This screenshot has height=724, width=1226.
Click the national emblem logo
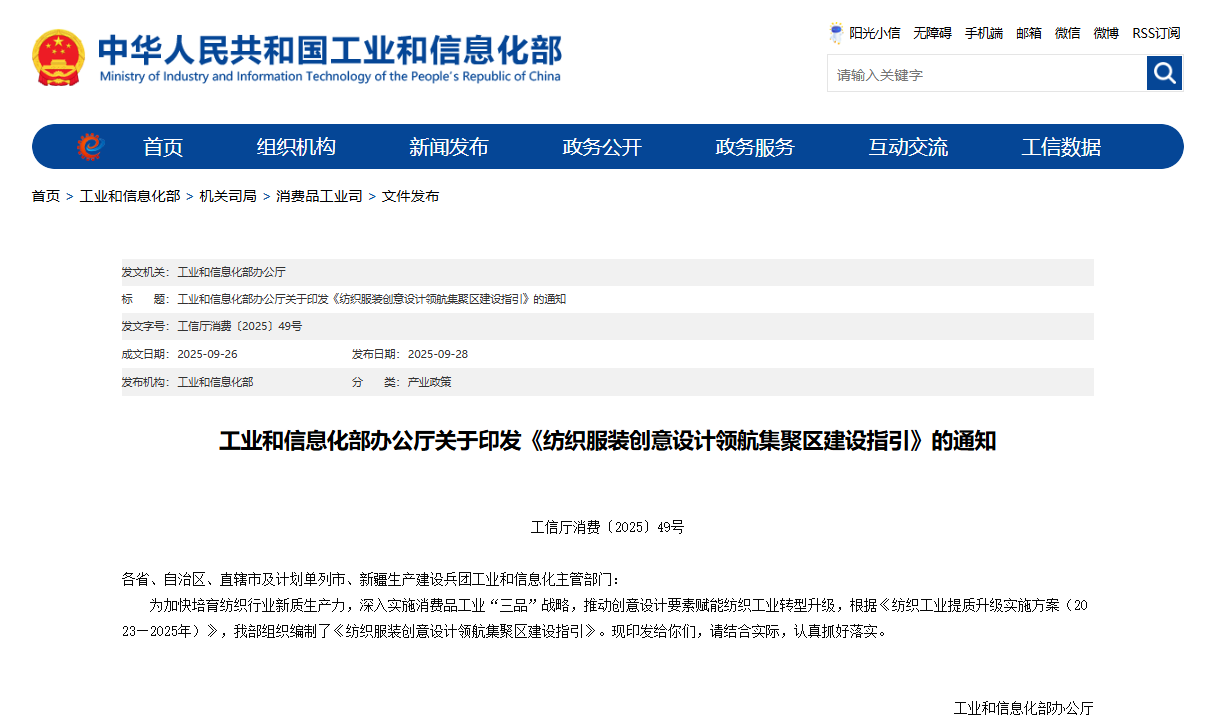click(x=59, y=58)
